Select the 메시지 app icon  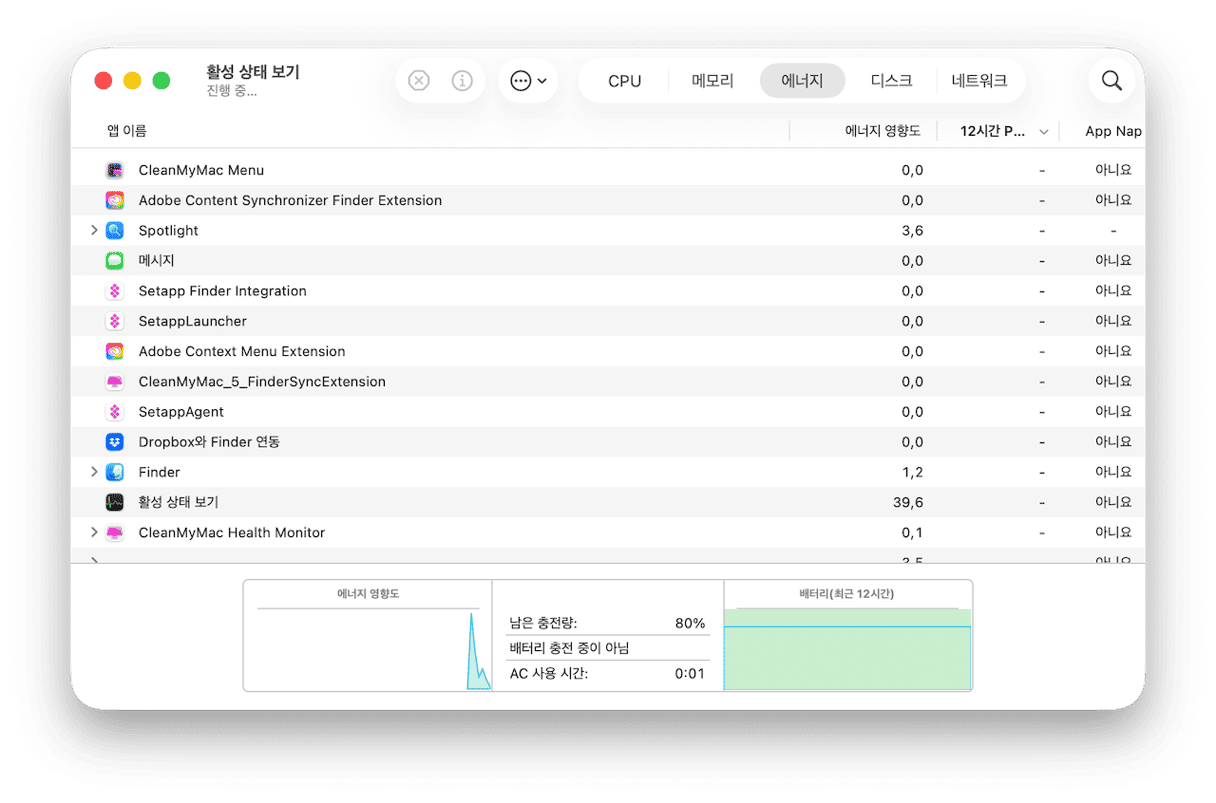click(x=115, y=261)
